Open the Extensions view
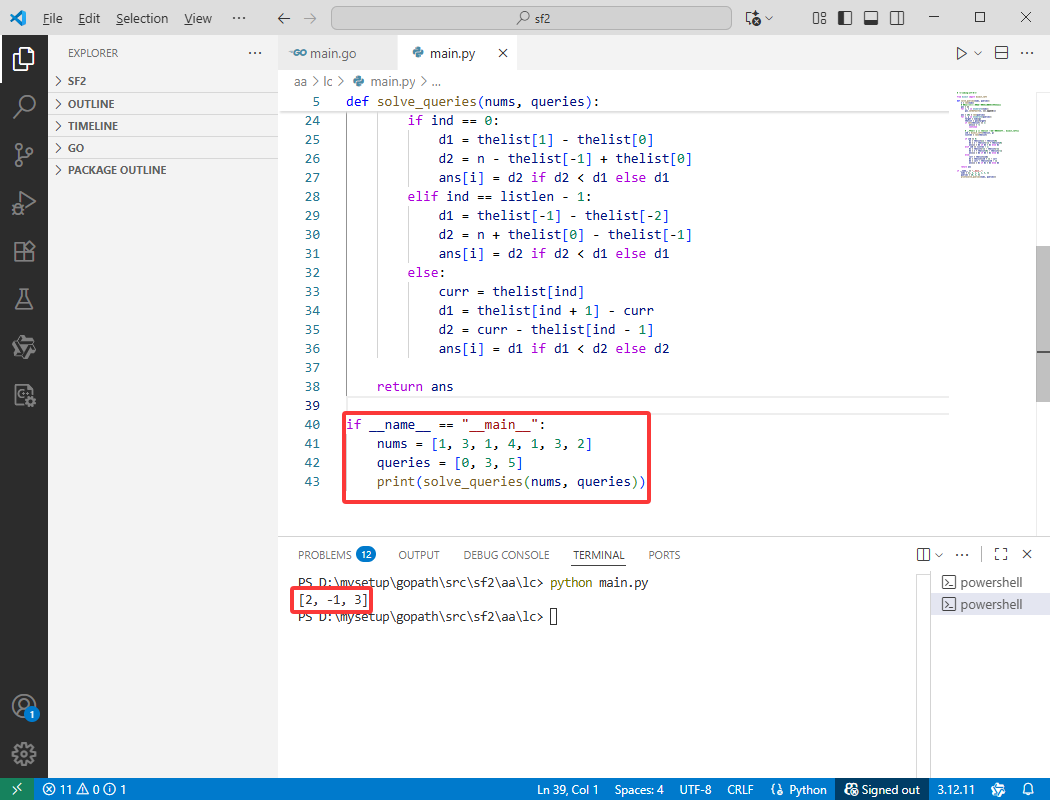The image size is (1050, 800). [23, 251]
